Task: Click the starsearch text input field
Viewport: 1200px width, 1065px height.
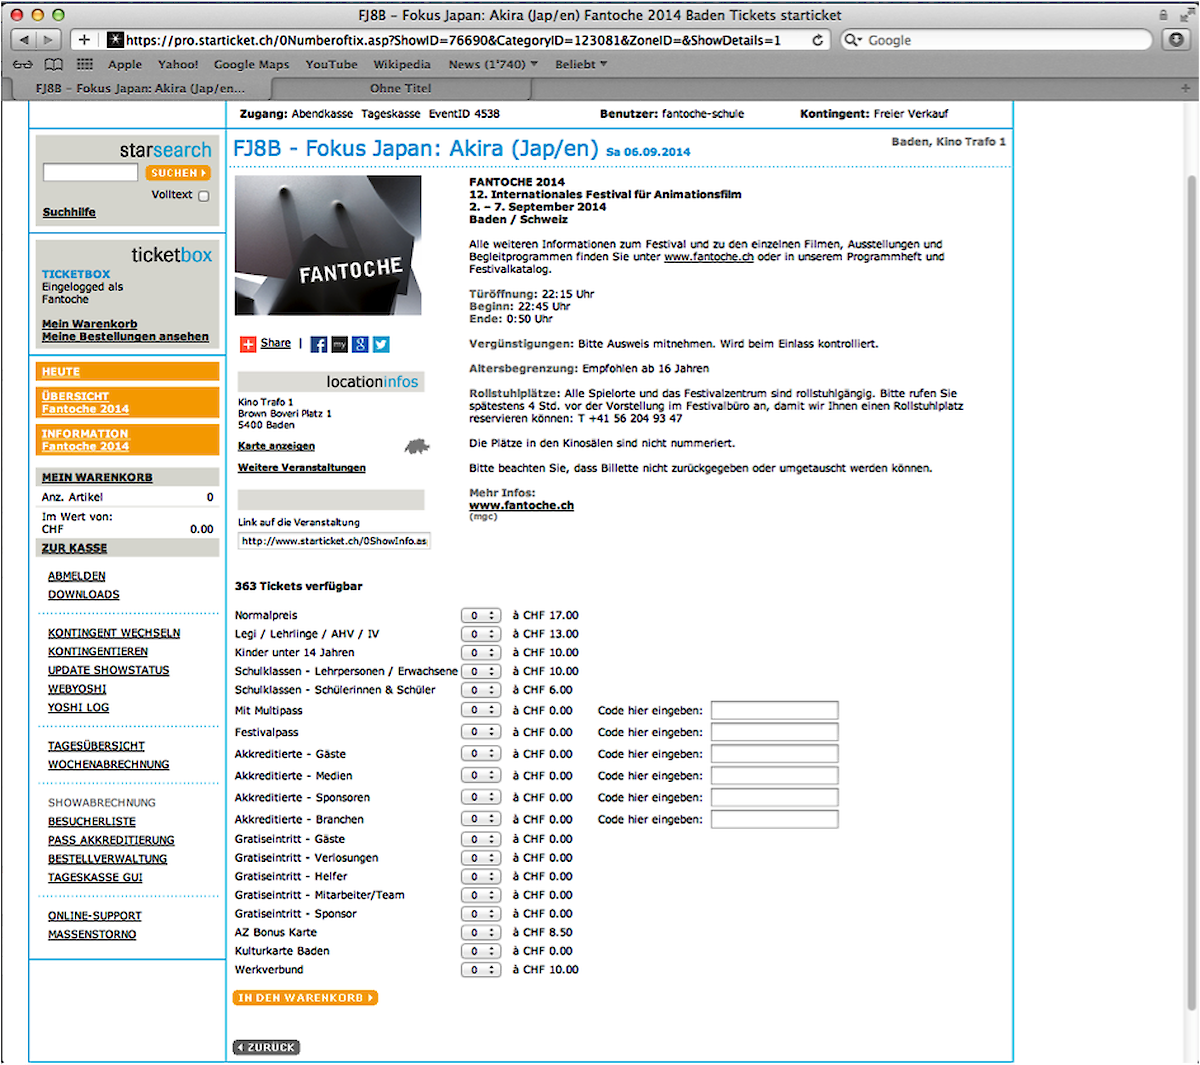Action: click(90, 173)
